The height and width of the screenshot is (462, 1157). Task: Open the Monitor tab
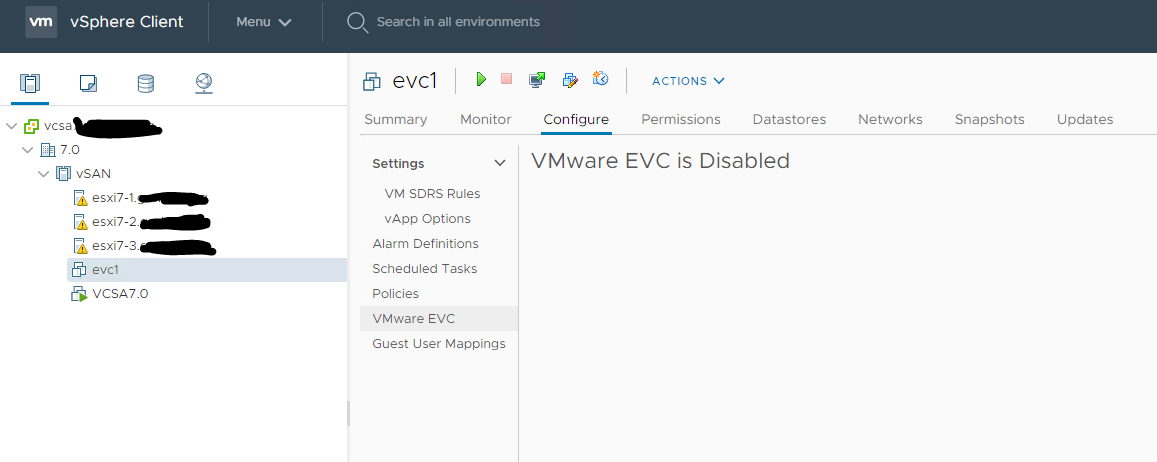click(x=485, y=119)
